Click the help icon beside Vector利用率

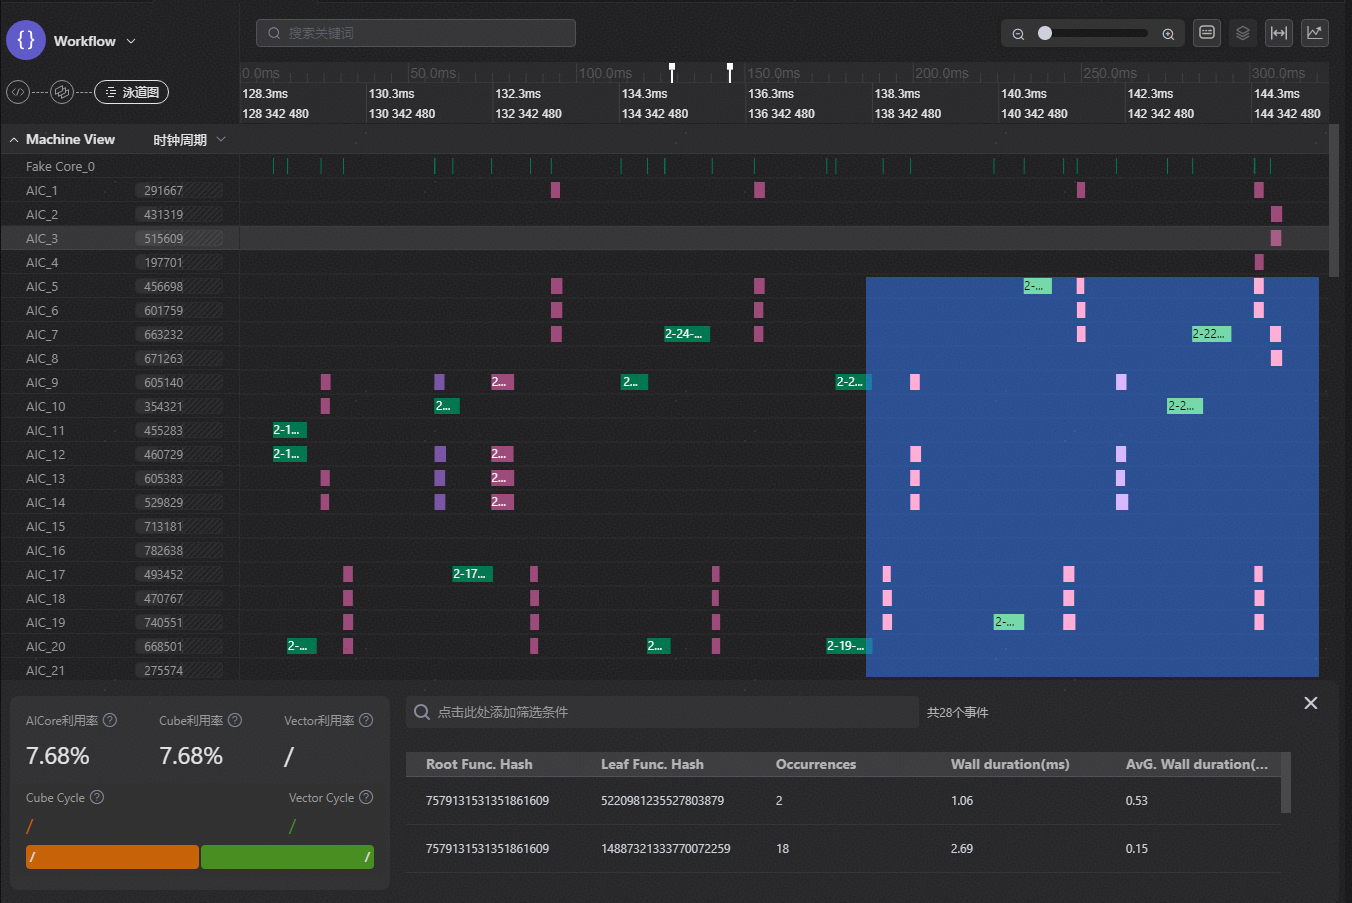(366, 720)
